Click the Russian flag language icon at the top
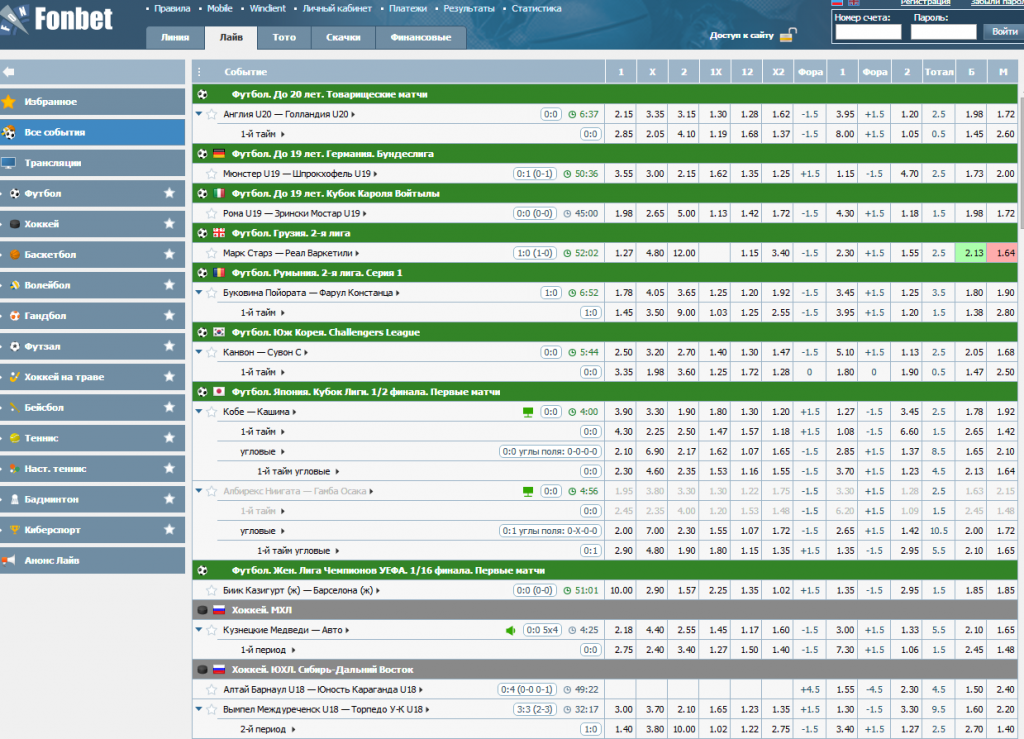The image size is (1024, 739). pyautogui.click(x=837, y=3)
